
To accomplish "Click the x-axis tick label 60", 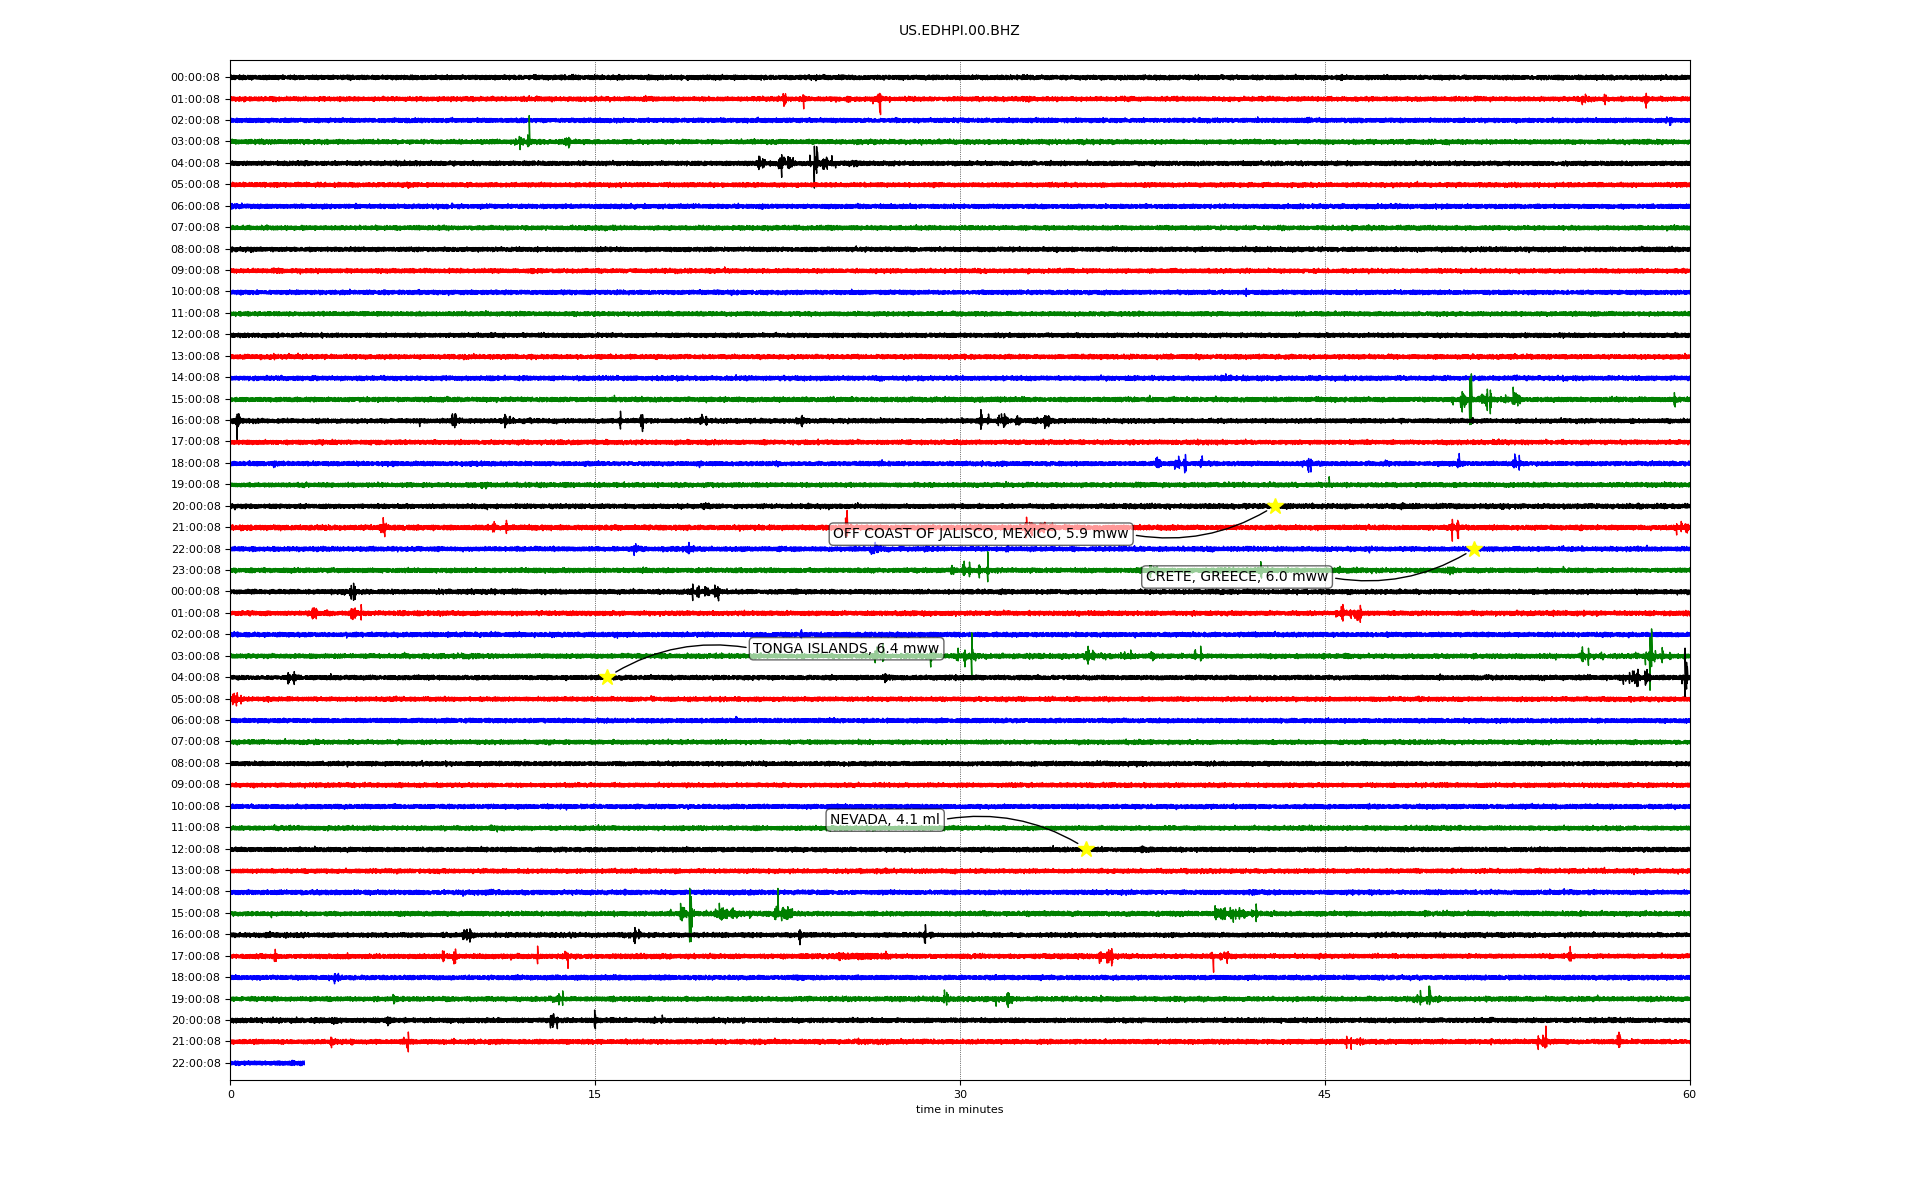I will 1689,1094.
